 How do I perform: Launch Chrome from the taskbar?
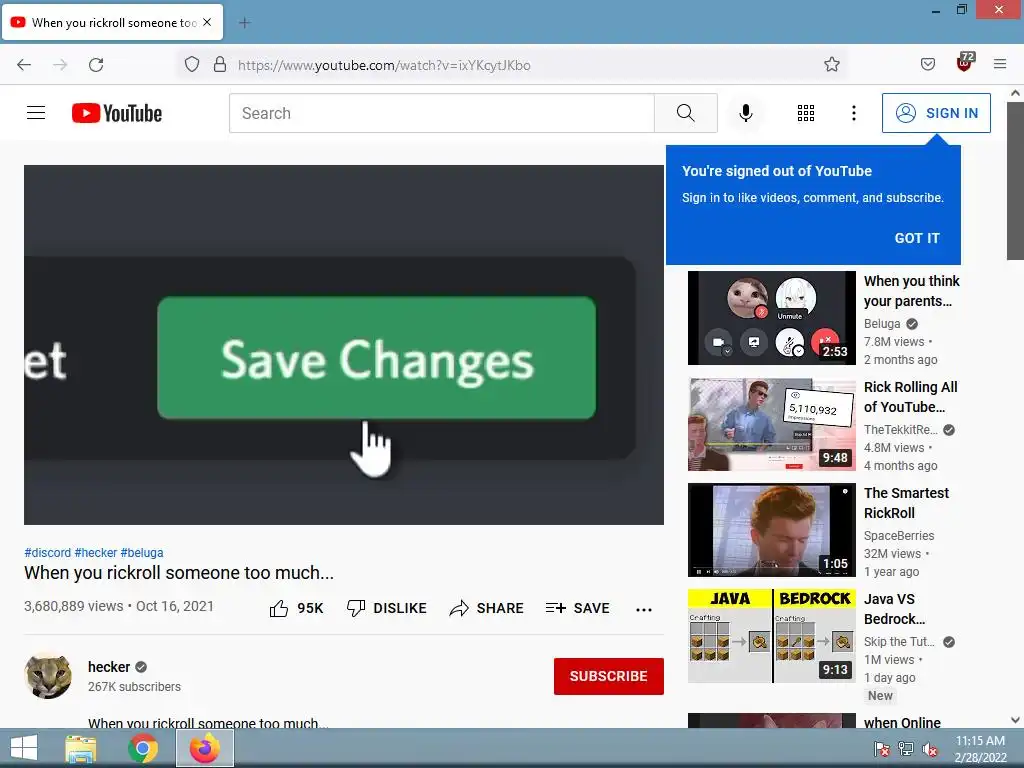tap(143, 748)
